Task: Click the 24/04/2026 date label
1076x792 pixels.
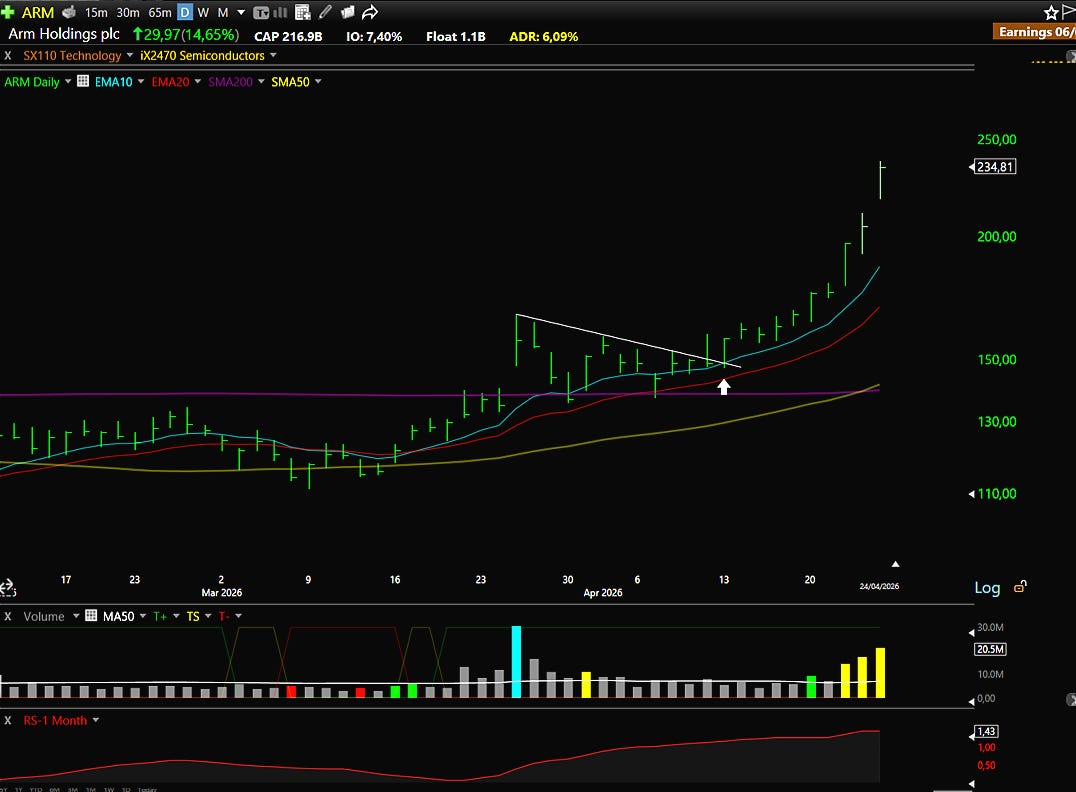Action: pos(879,586)
